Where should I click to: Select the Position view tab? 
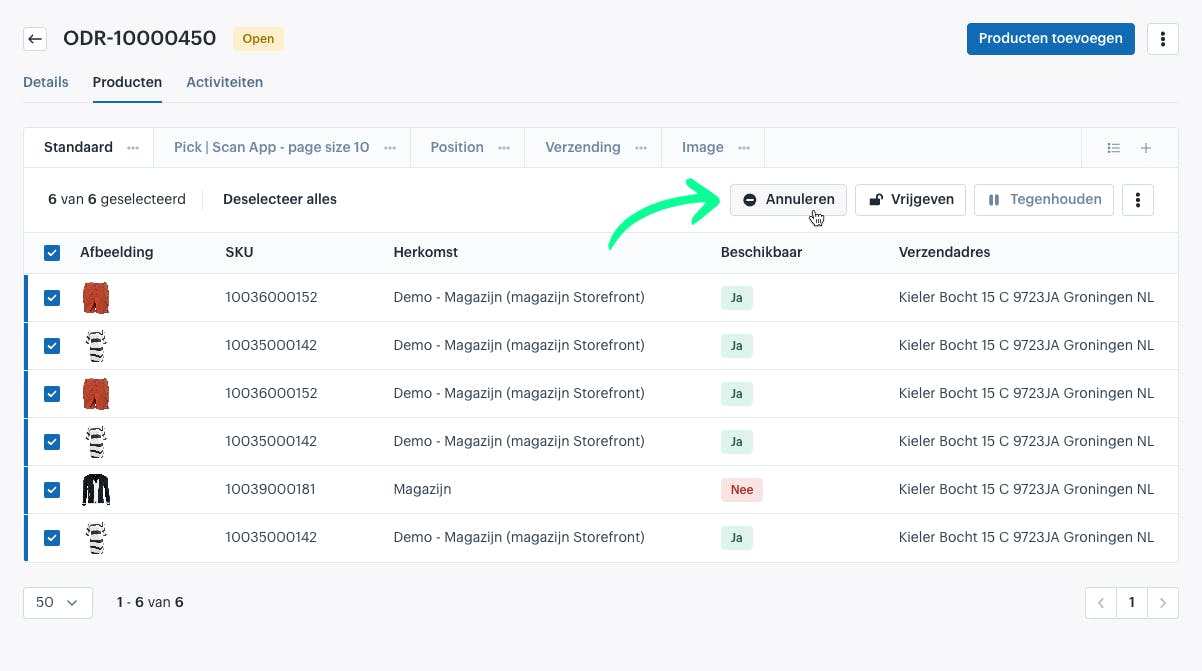(x=457, y=147)
